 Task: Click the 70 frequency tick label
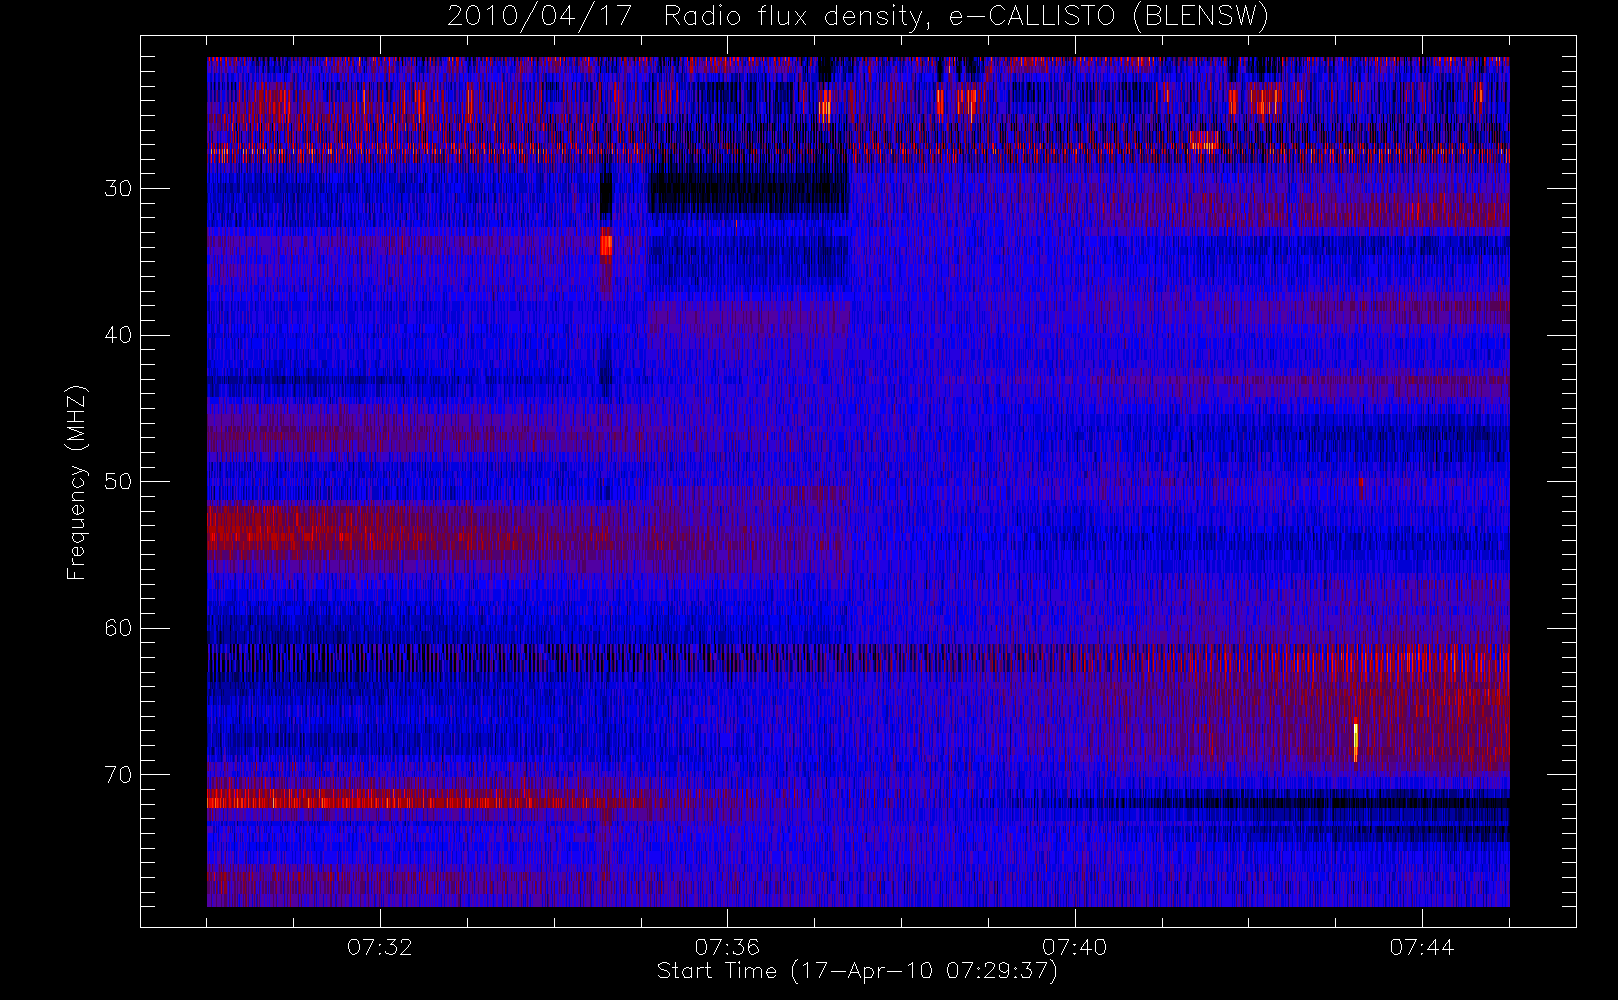(x=118, y=774)
